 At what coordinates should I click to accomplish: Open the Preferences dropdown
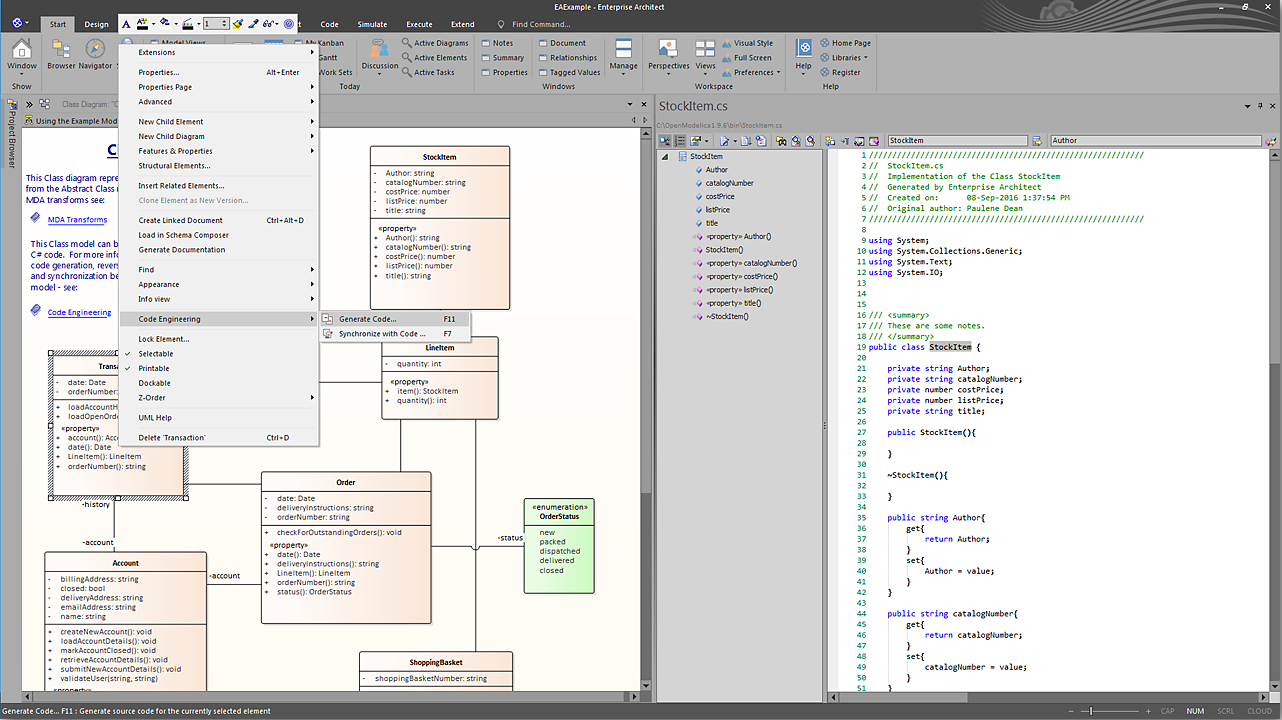(749, 72)
